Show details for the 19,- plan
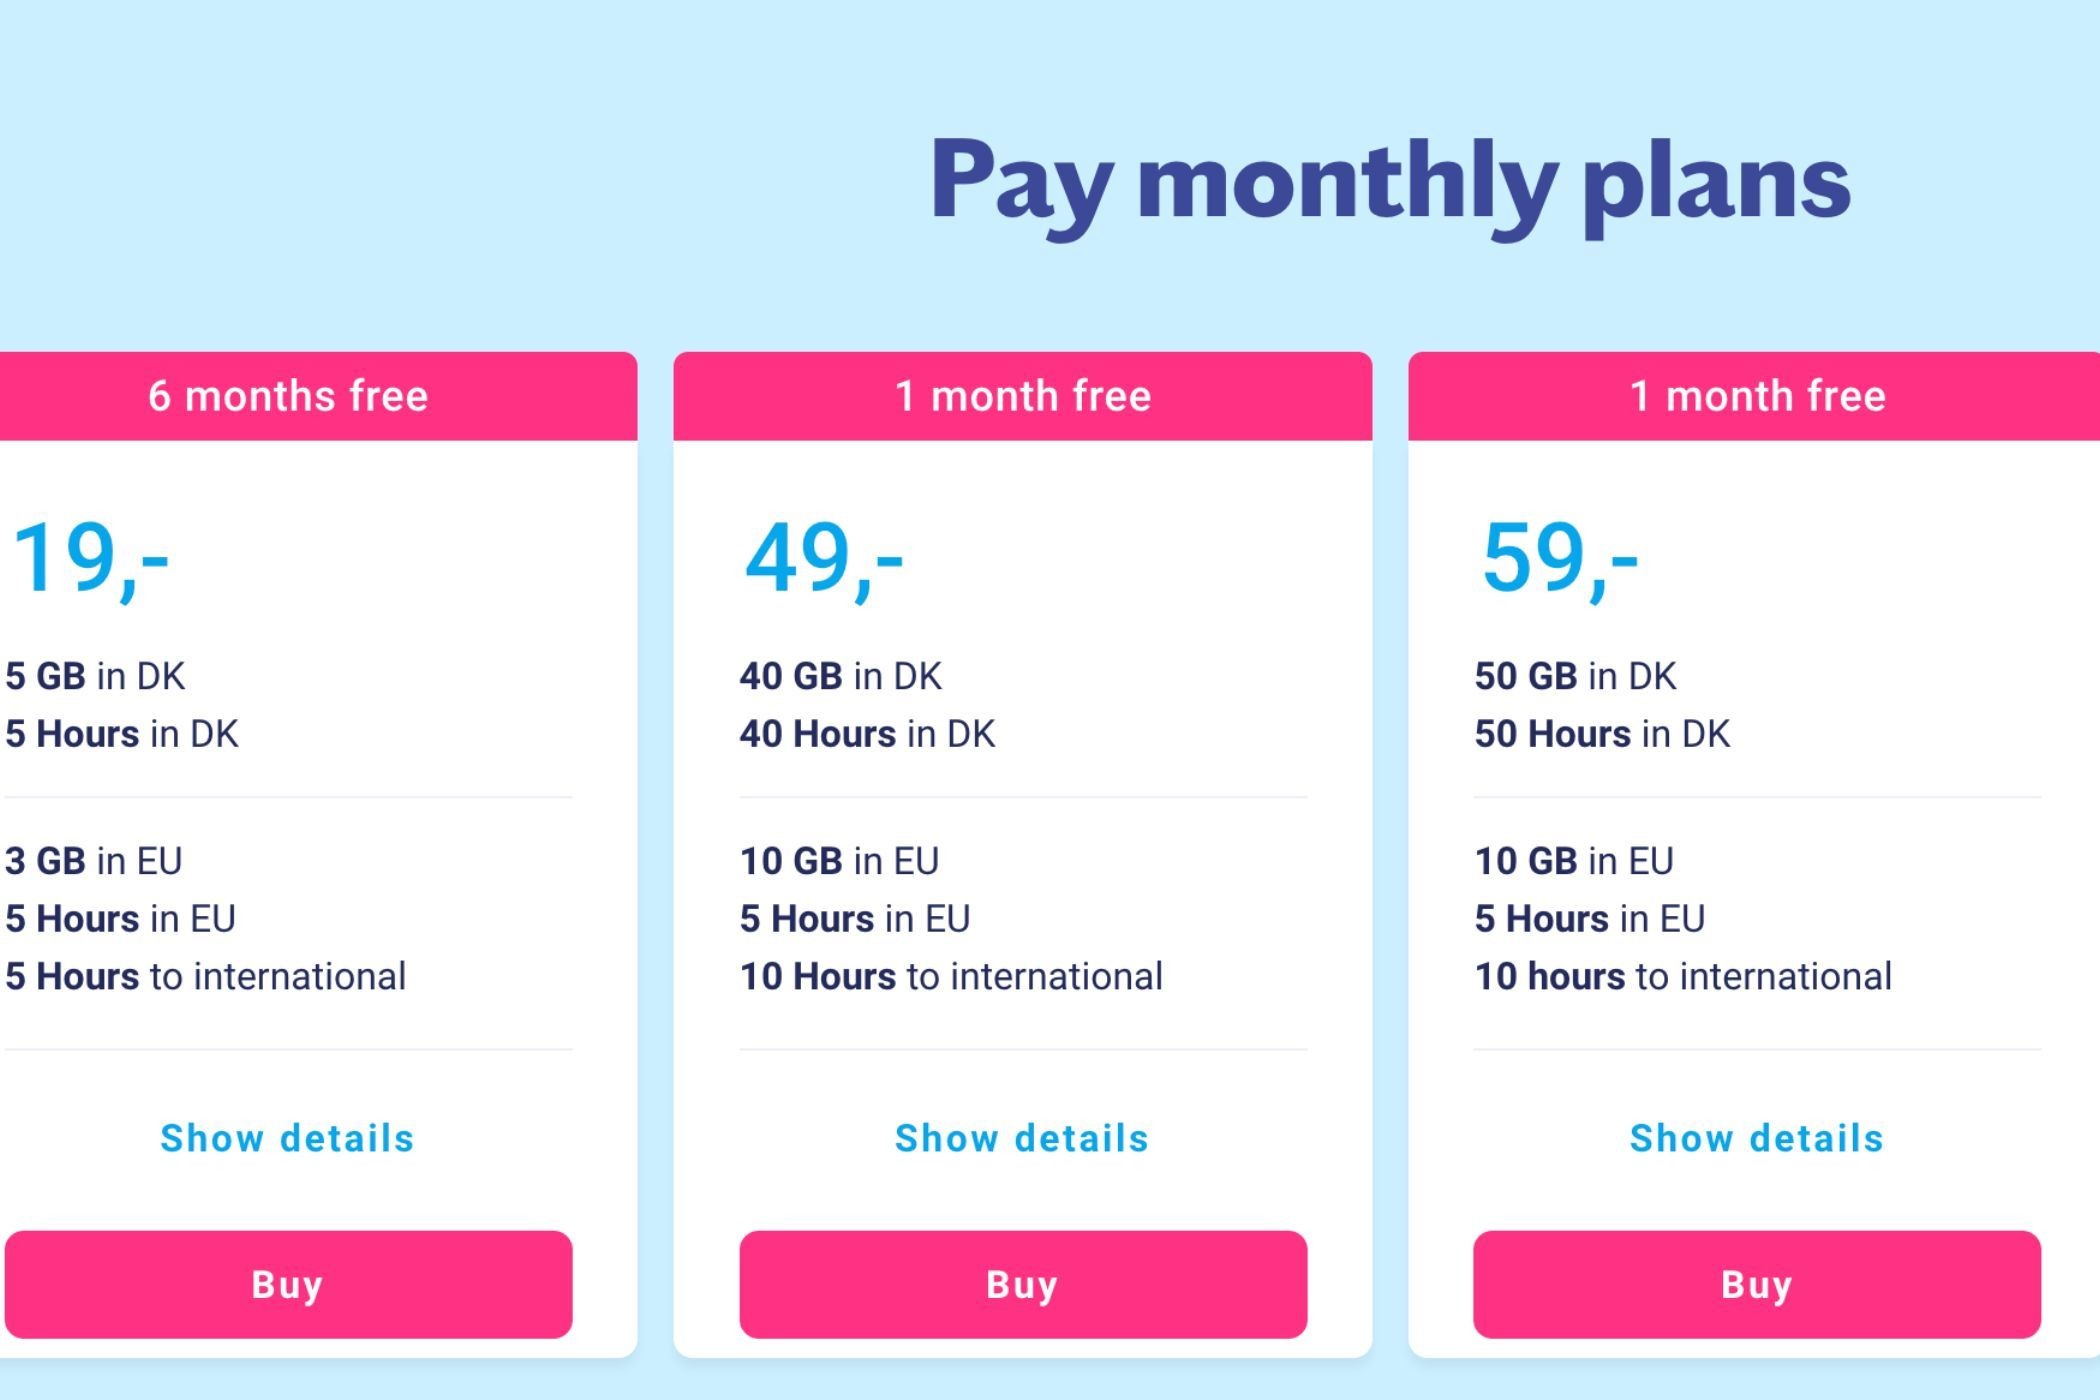This screenshot has width=2100, height=1400. pyautogui.click(x=288, y=1138)
